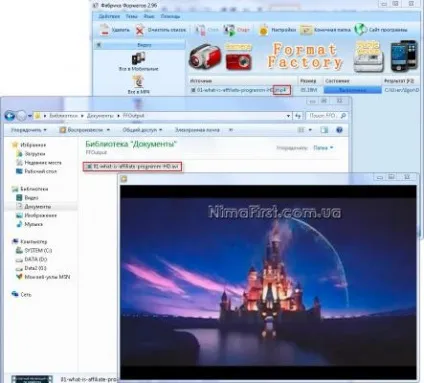The height and width of the screenshot is (383, 424).
Task: Select the red camcorder video icon
Action: point(205,57)
